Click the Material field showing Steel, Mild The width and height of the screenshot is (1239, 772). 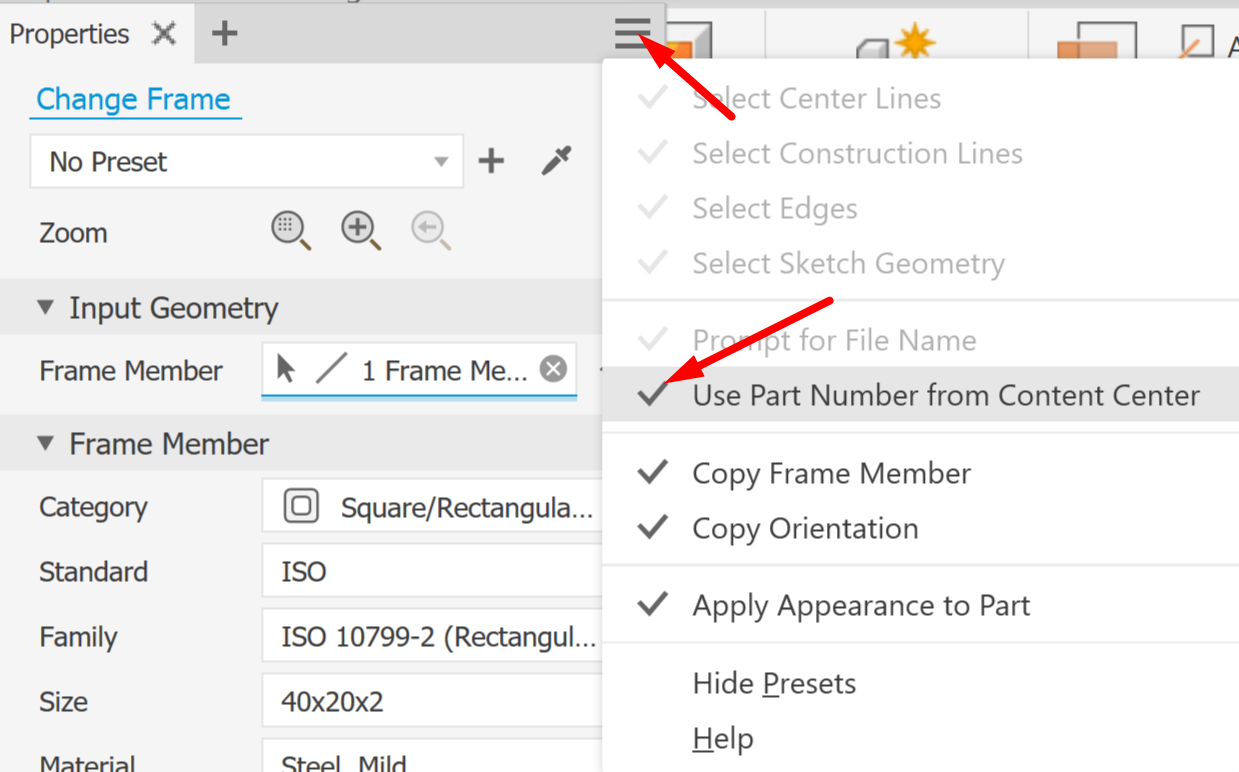[432, 762]
